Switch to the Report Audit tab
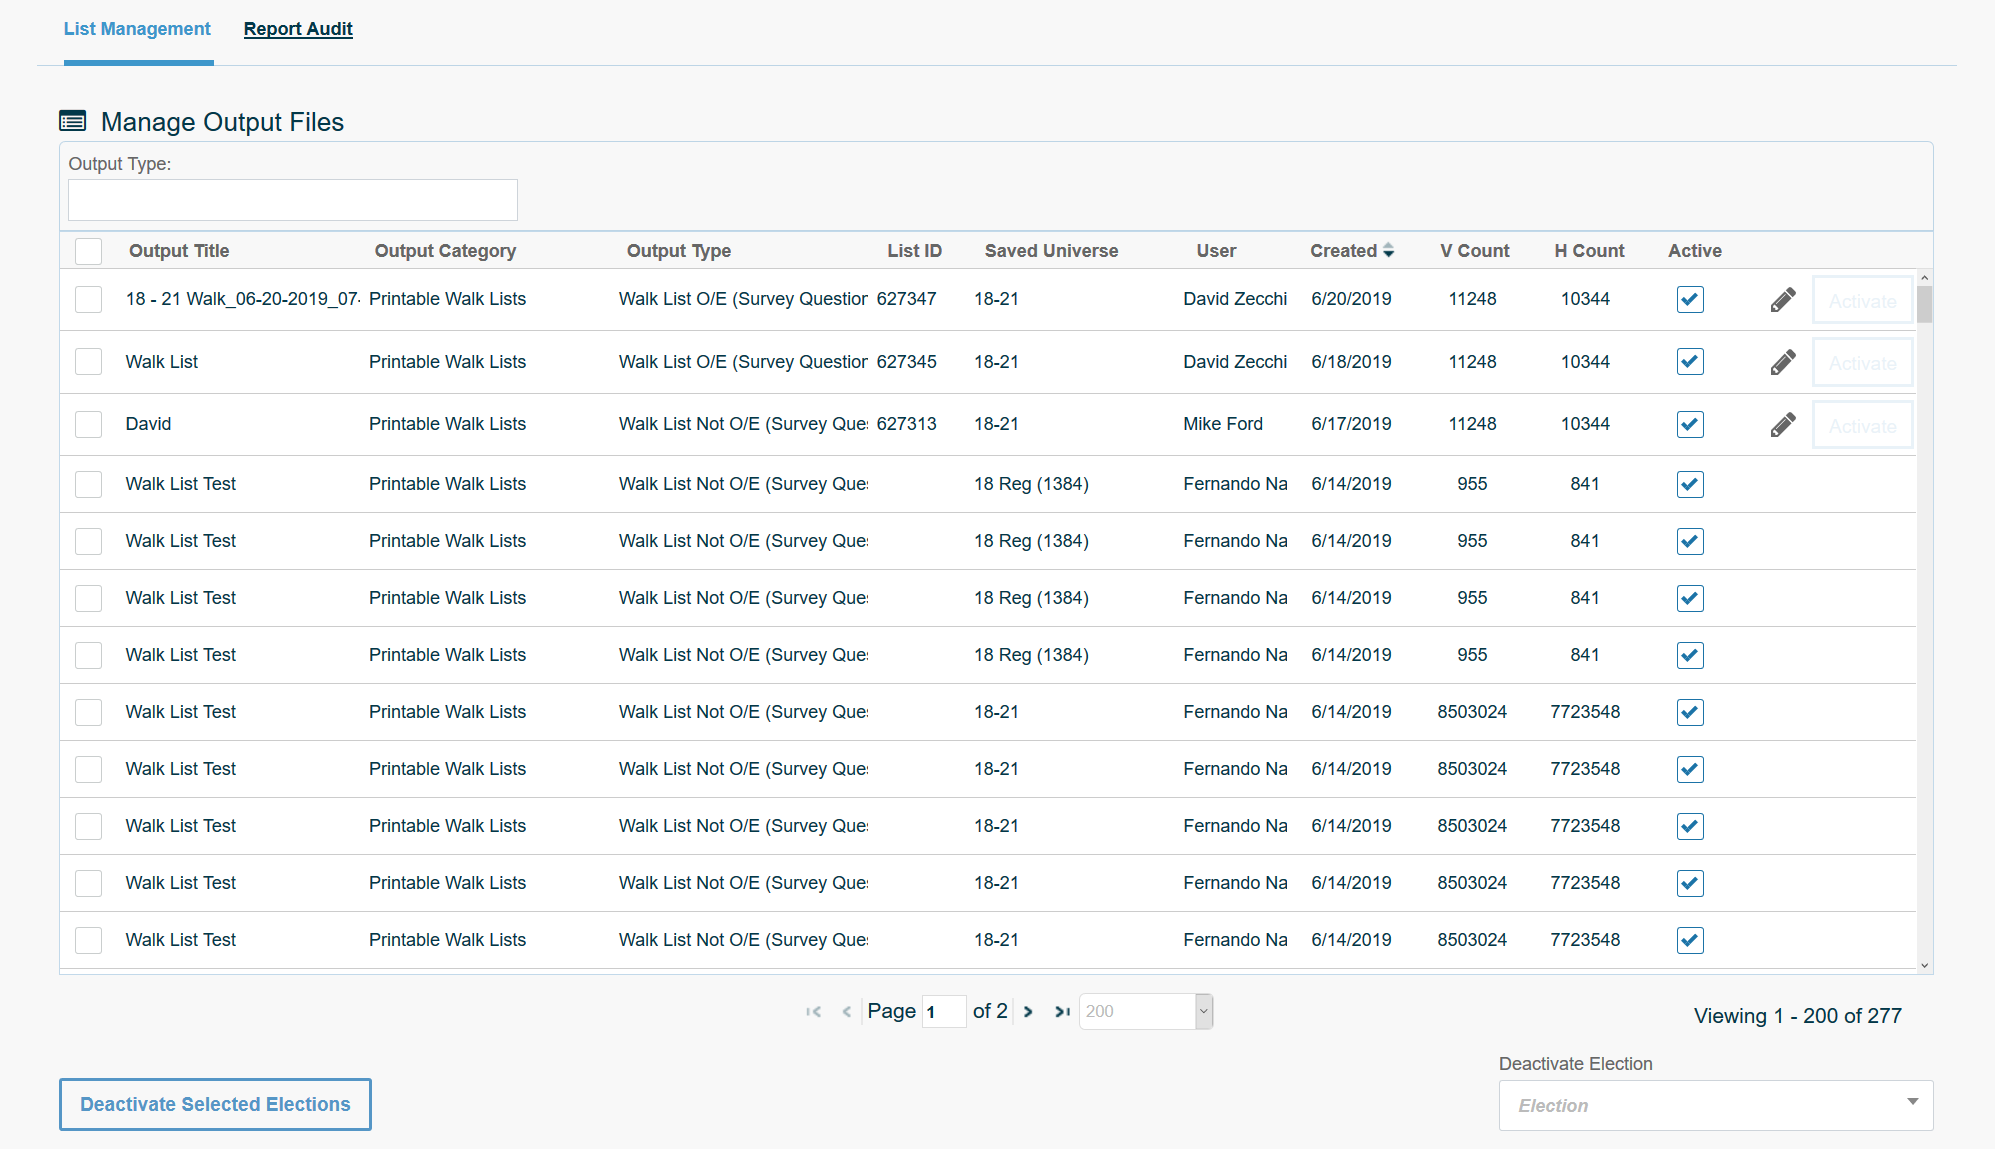1995x1149 pixels. [298, 28]
